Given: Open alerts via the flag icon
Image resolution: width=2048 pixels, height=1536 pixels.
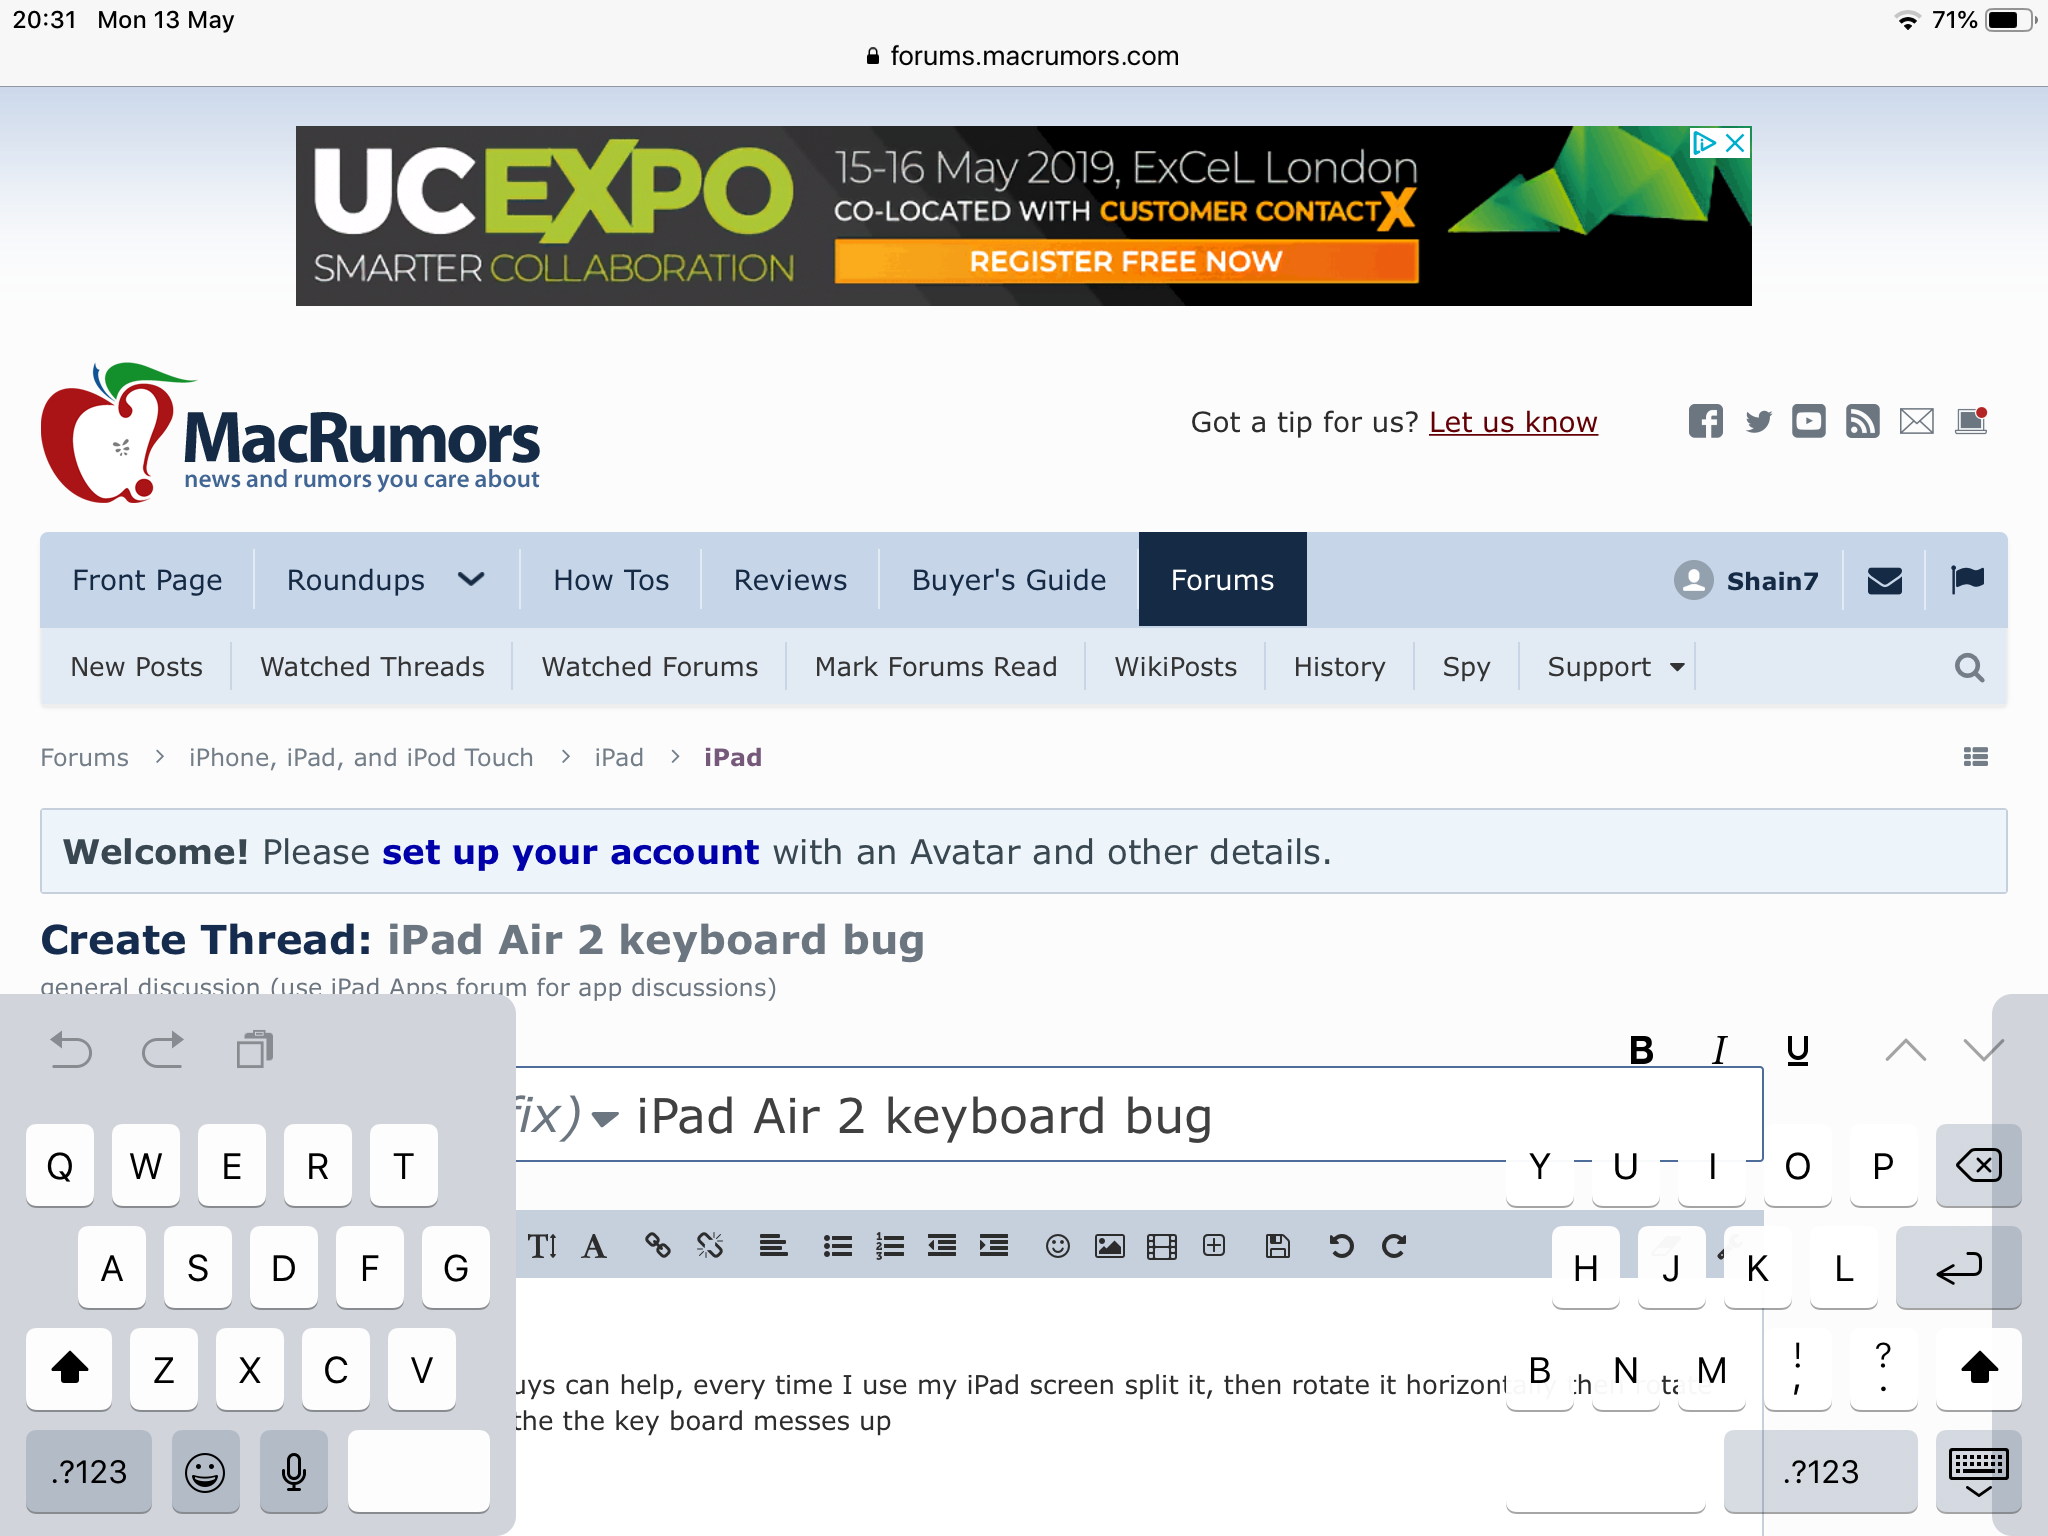Looking at the screenshot, I should point(1967,579).
